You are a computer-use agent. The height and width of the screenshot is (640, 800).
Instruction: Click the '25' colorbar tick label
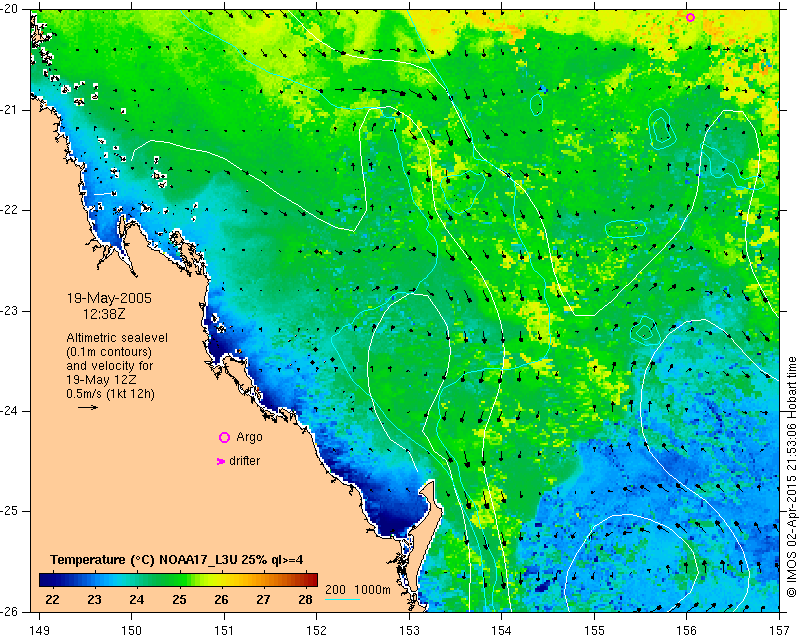tap(179, 599)
